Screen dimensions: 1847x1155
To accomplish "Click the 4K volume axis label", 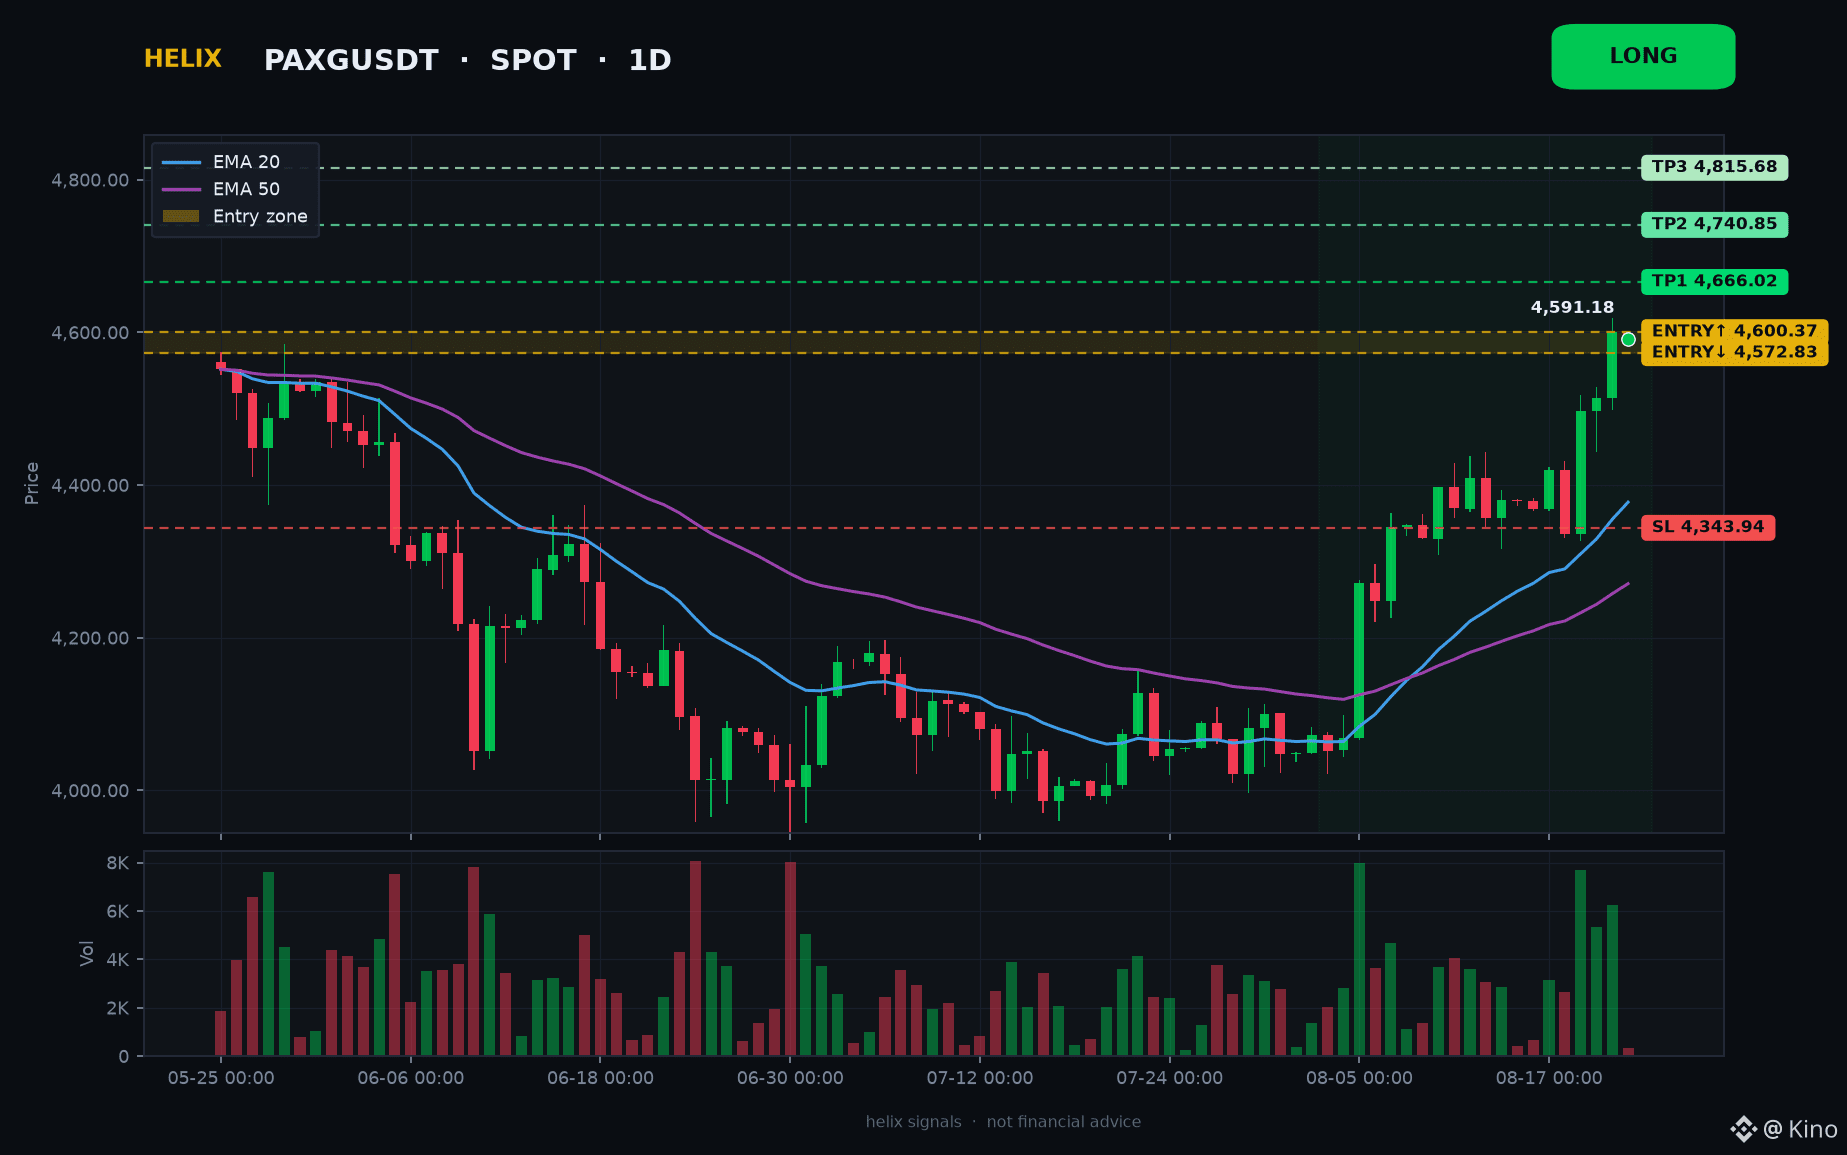I will 118,959.
